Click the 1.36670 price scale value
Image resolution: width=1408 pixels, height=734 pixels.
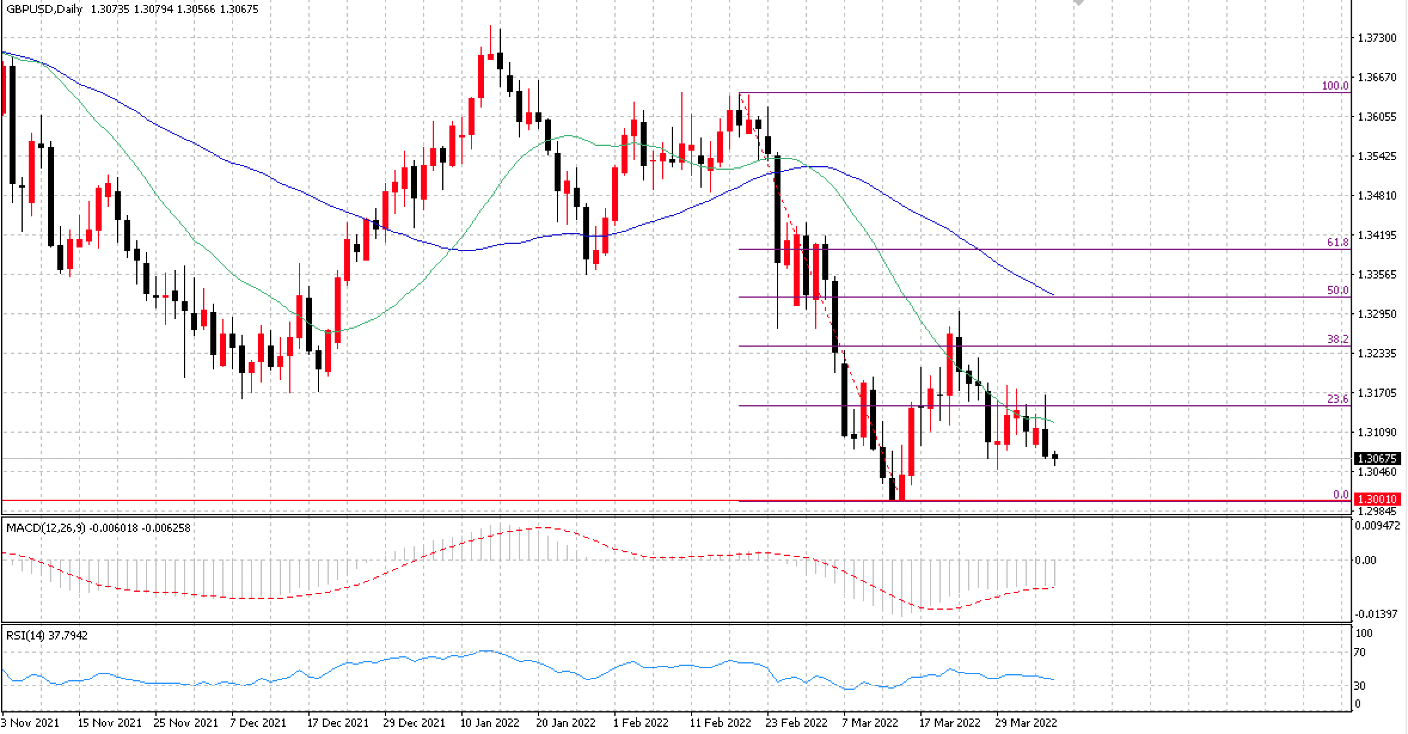(1378, 77)
